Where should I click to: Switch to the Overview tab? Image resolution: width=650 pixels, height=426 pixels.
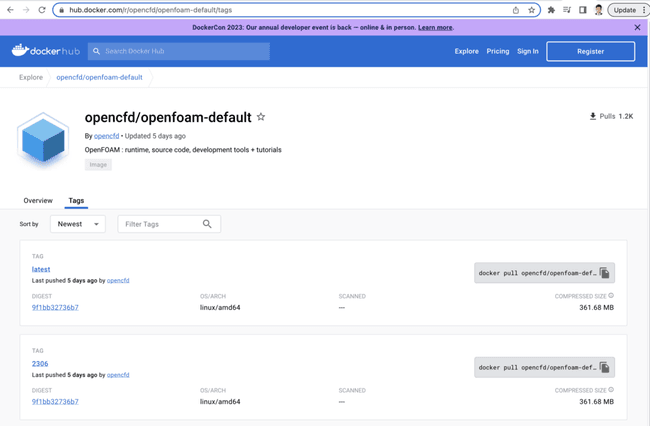pos(38,201)
